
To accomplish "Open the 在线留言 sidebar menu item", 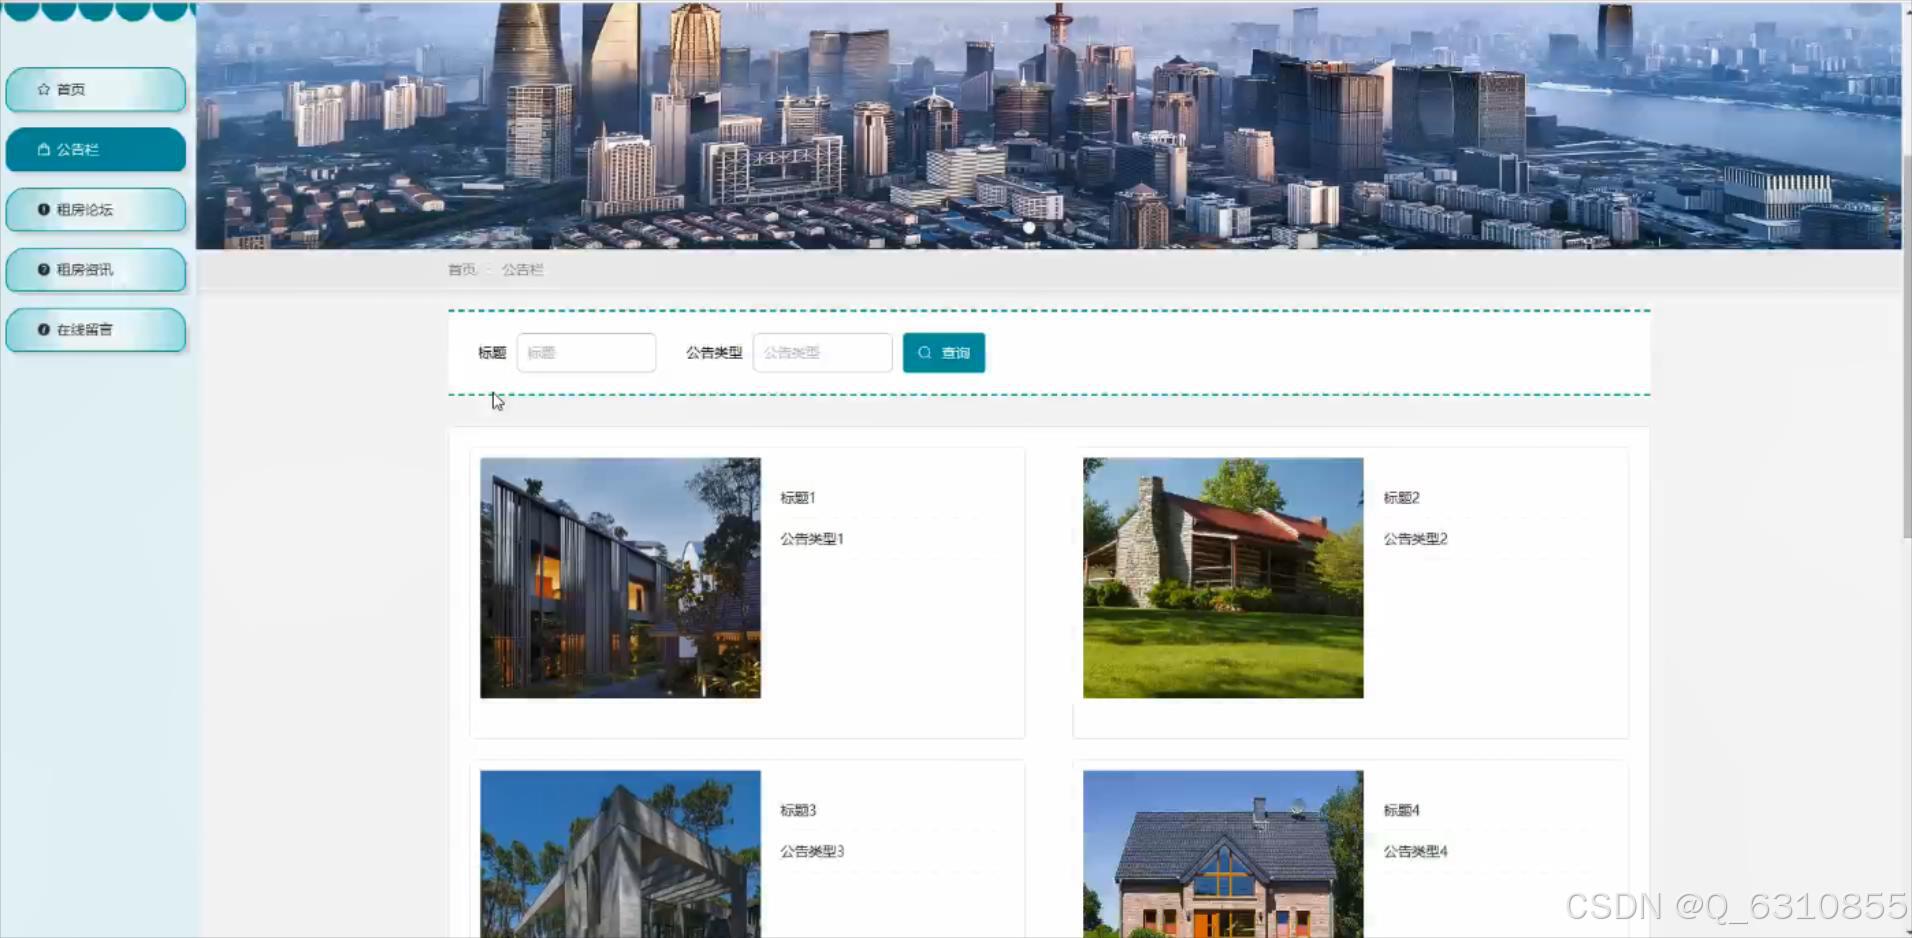I will tap(95, 330).
